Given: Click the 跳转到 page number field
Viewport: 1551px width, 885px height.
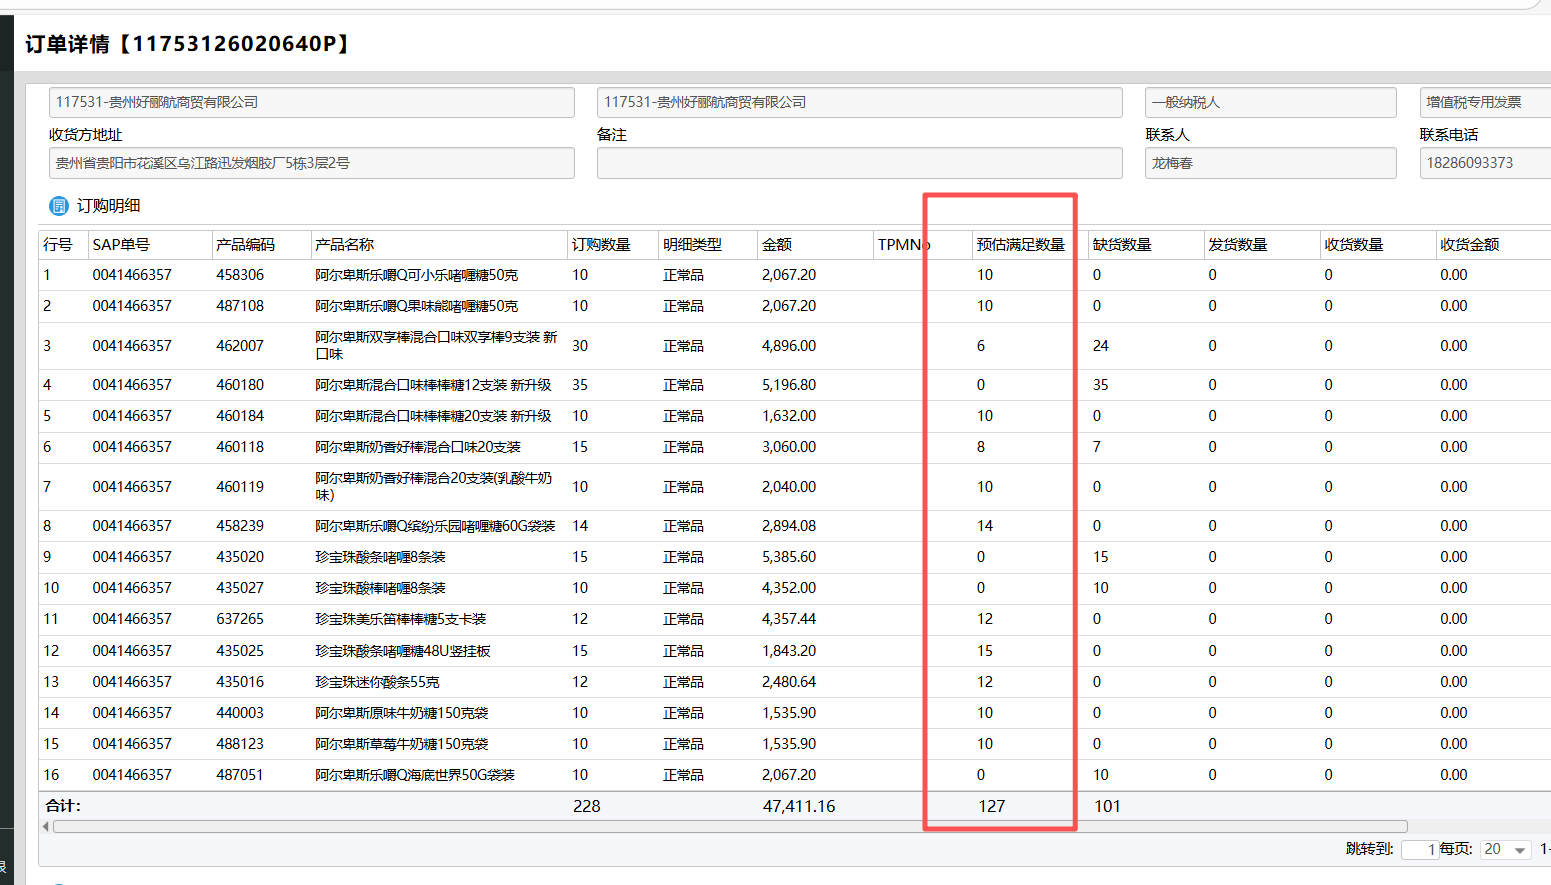Looking at the screenshot, I should [1419, 849].
